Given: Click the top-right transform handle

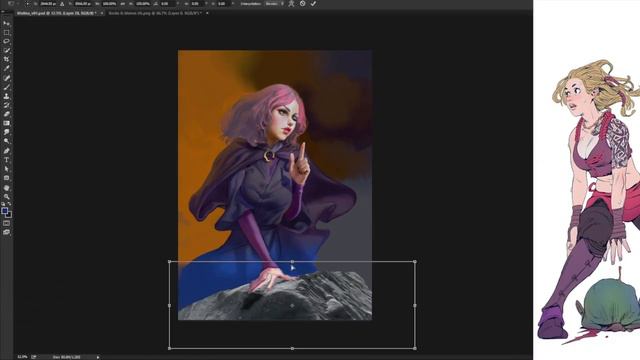Looking at the screenshot, I should [x=415, y=261].
